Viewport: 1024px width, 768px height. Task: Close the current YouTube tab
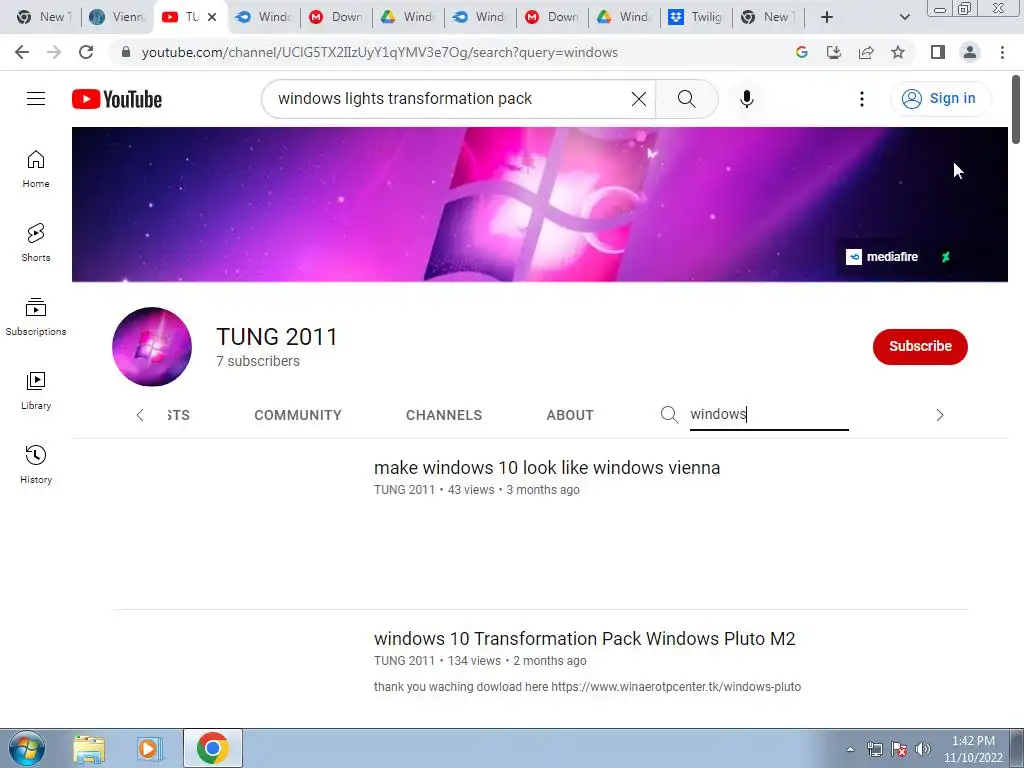[212, 17]
